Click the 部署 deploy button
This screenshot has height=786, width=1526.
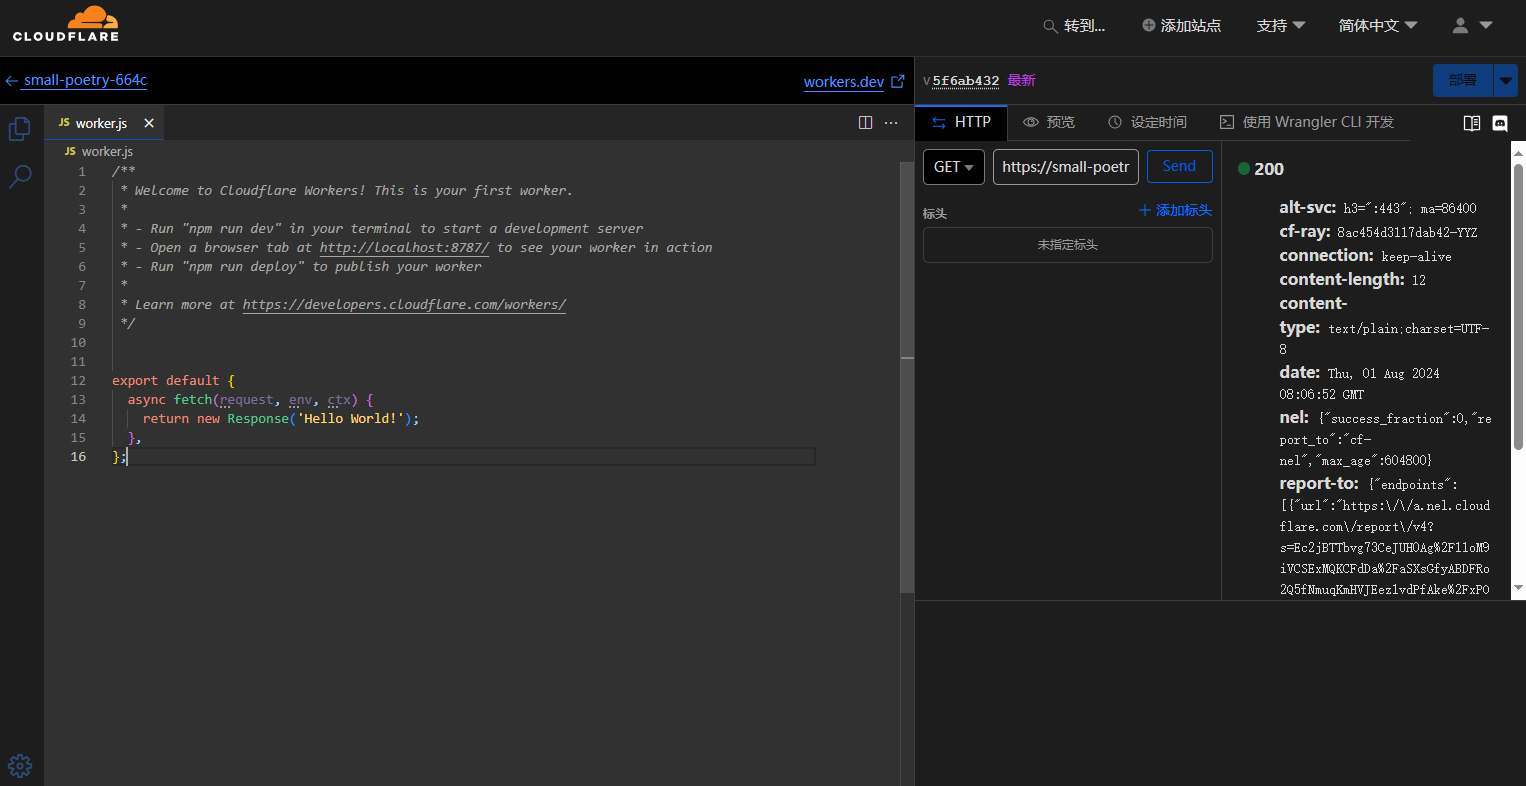point(1463,81)
